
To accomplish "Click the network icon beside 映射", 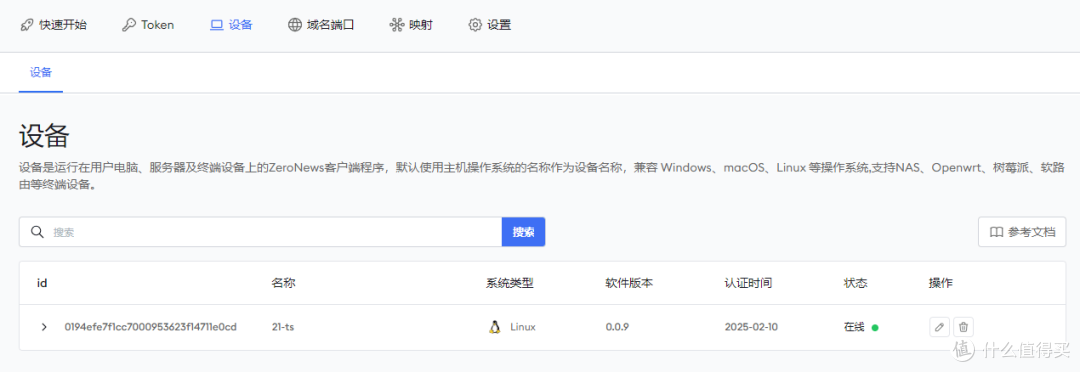I will pos(396,25).
